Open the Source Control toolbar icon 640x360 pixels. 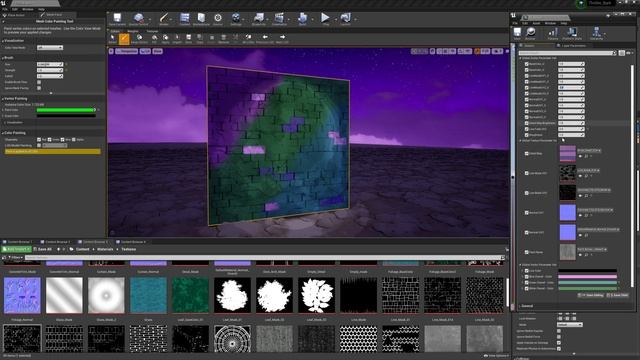[138, 19]
